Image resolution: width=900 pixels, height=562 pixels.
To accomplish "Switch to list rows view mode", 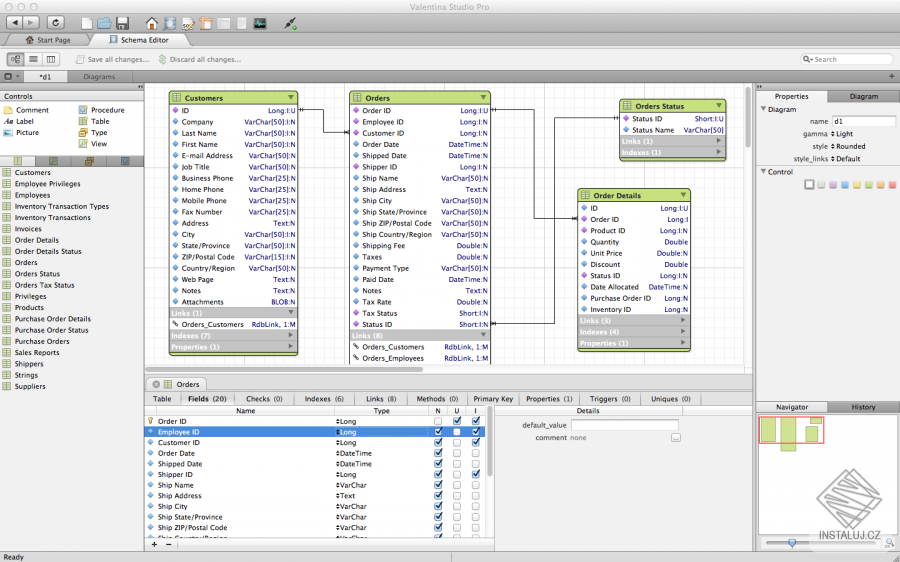I will click(x=33, y=59).
